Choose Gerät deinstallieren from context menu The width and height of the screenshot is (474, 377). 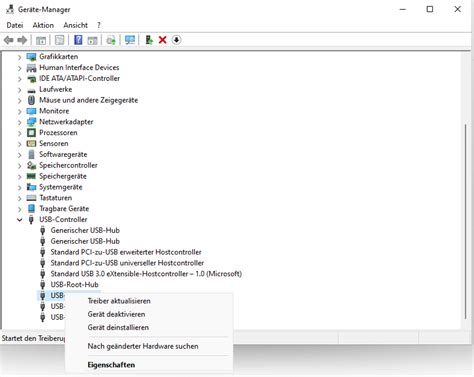(118, 328)
